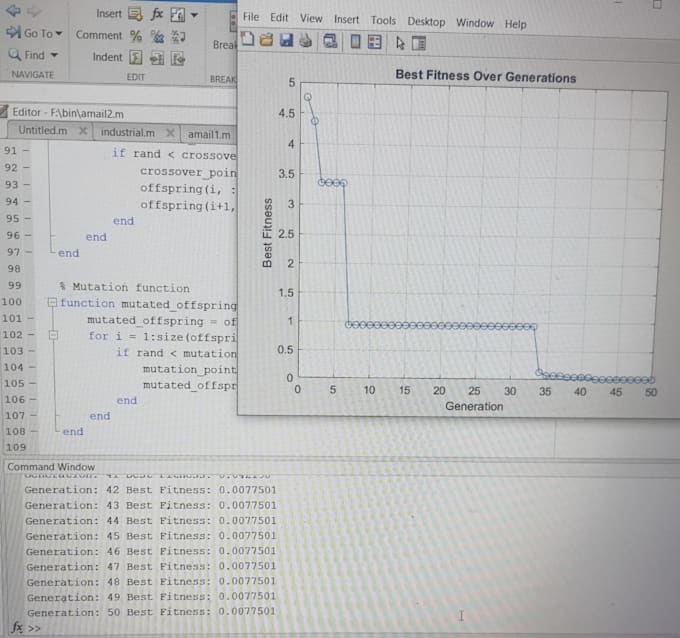The image size is (680, 638).
Task: Click the 'Best Fitness' y-axis label in the plot
Action: 267,233
